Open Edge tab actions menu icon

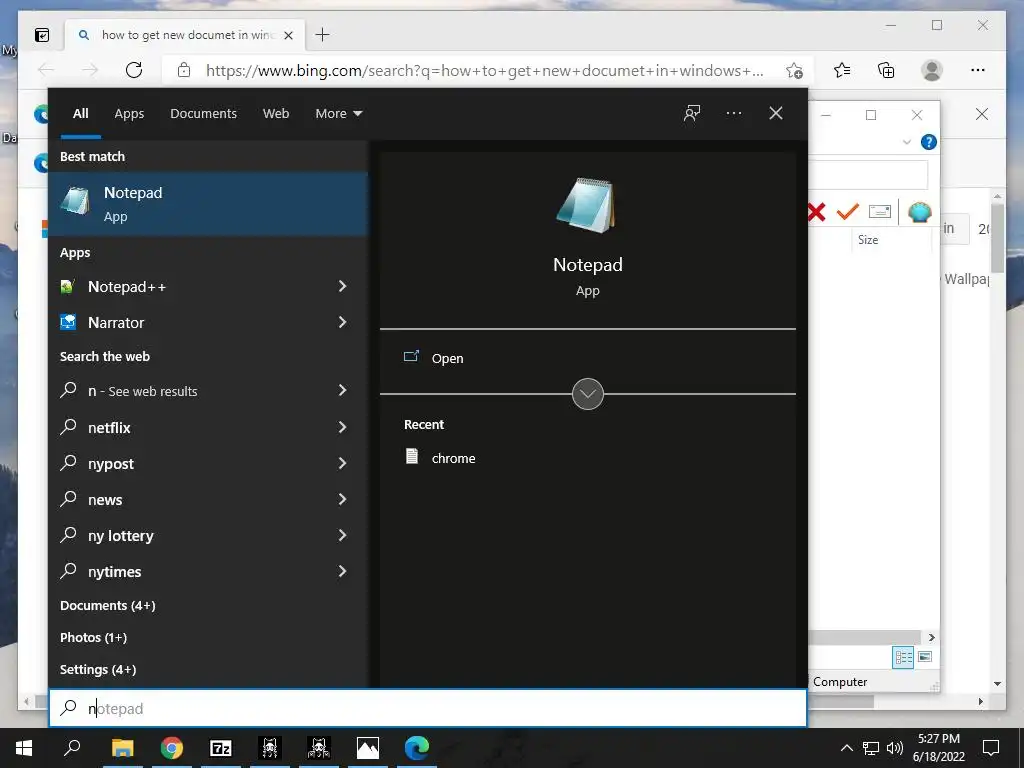[x=42, y=35]
